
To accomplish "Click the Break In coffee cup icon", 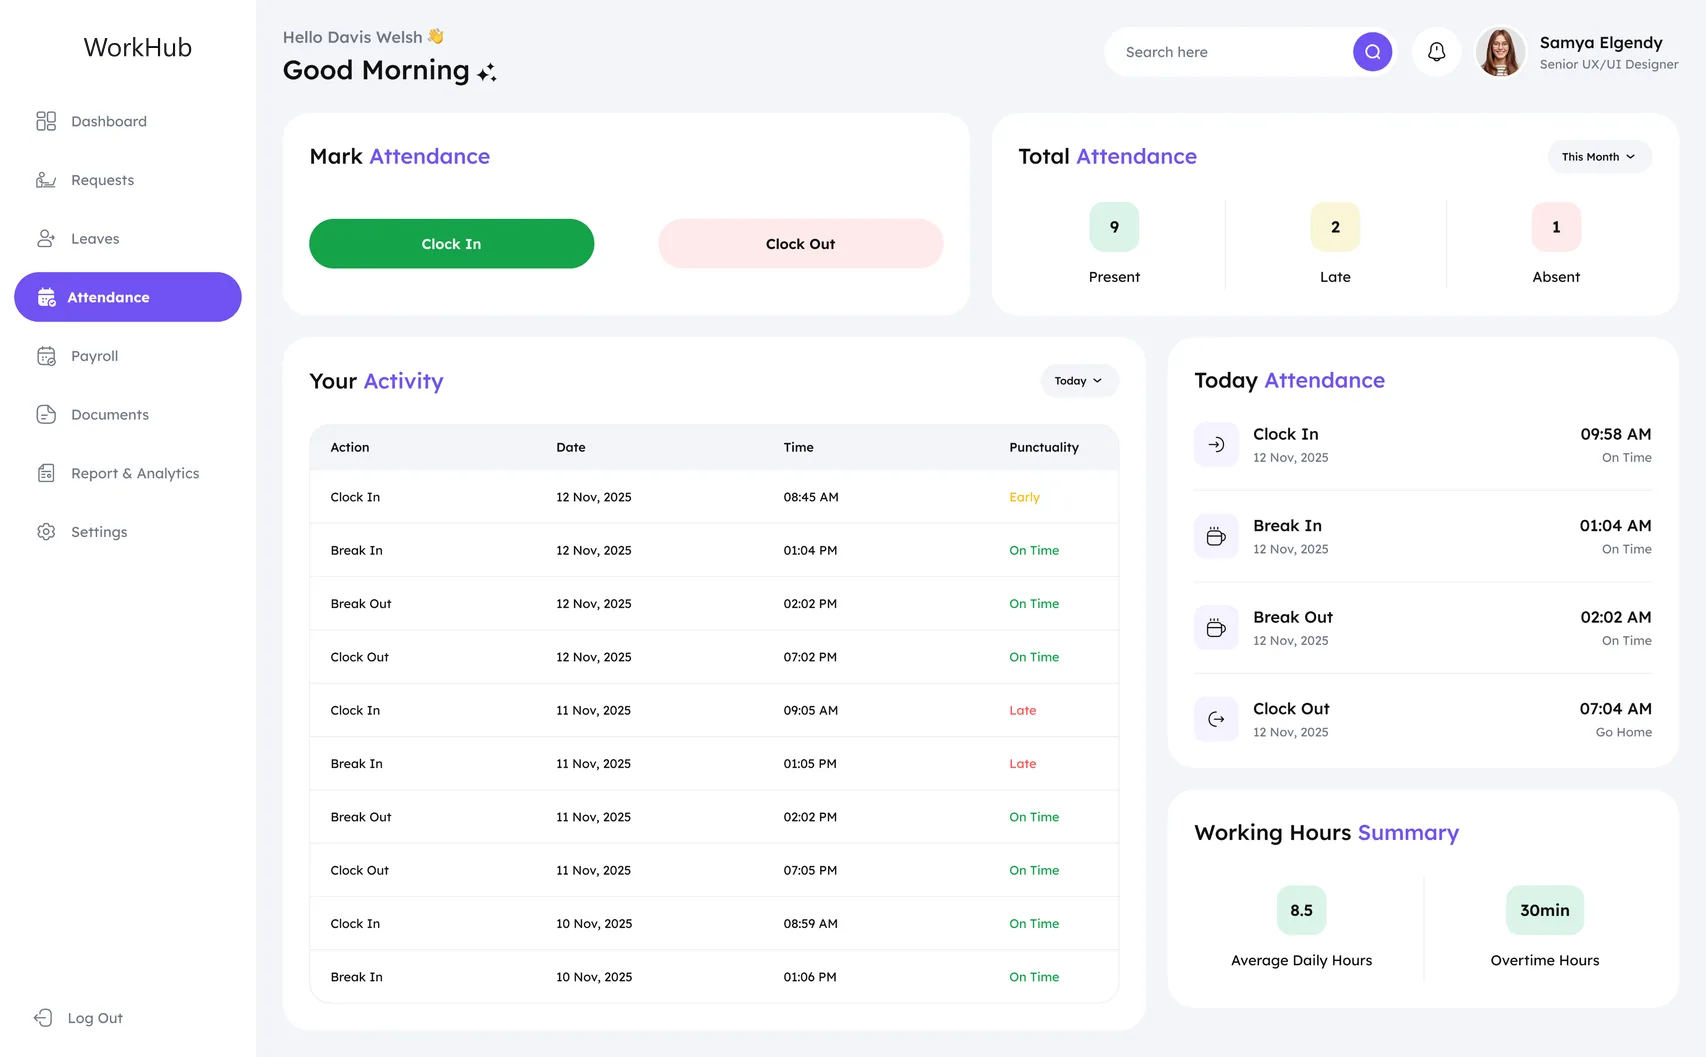I will coord(1216,537).
